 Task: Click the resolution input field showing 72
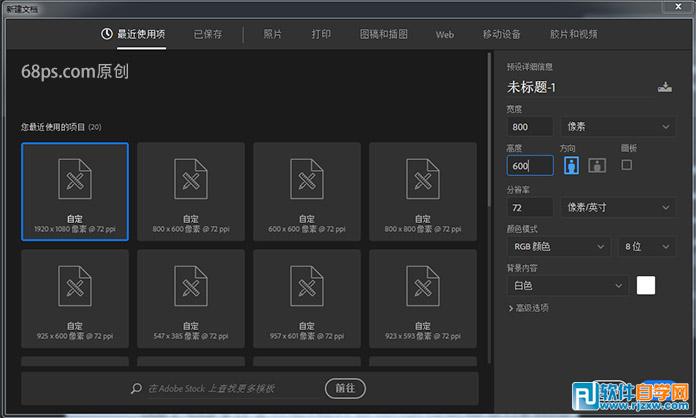(x=530, y=207)
